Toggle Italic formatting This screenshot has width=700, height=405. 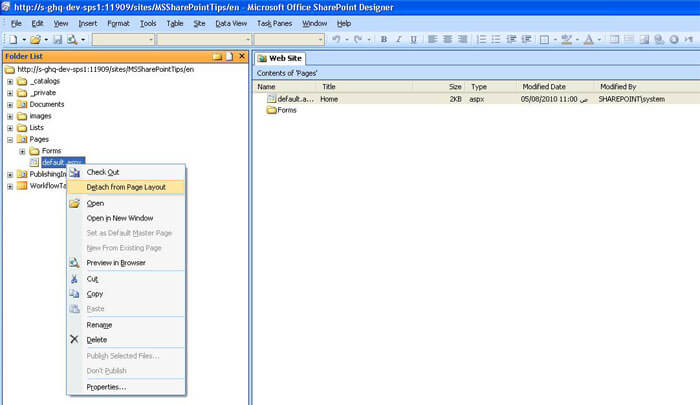399,39
